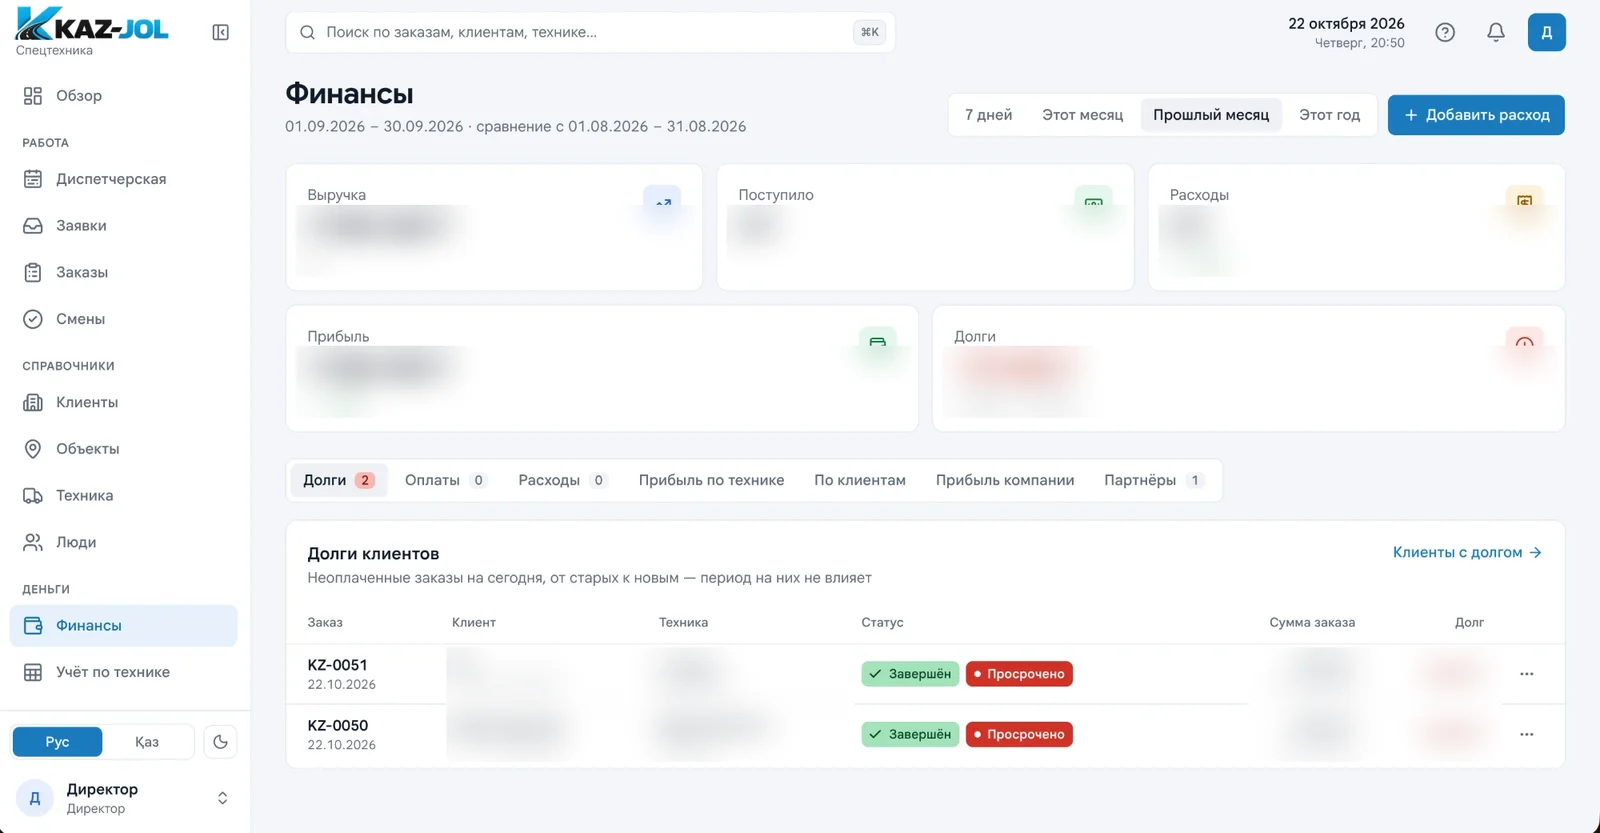Open Заказы in the sidebar
1600x833 pixels.
click(124, 272)
